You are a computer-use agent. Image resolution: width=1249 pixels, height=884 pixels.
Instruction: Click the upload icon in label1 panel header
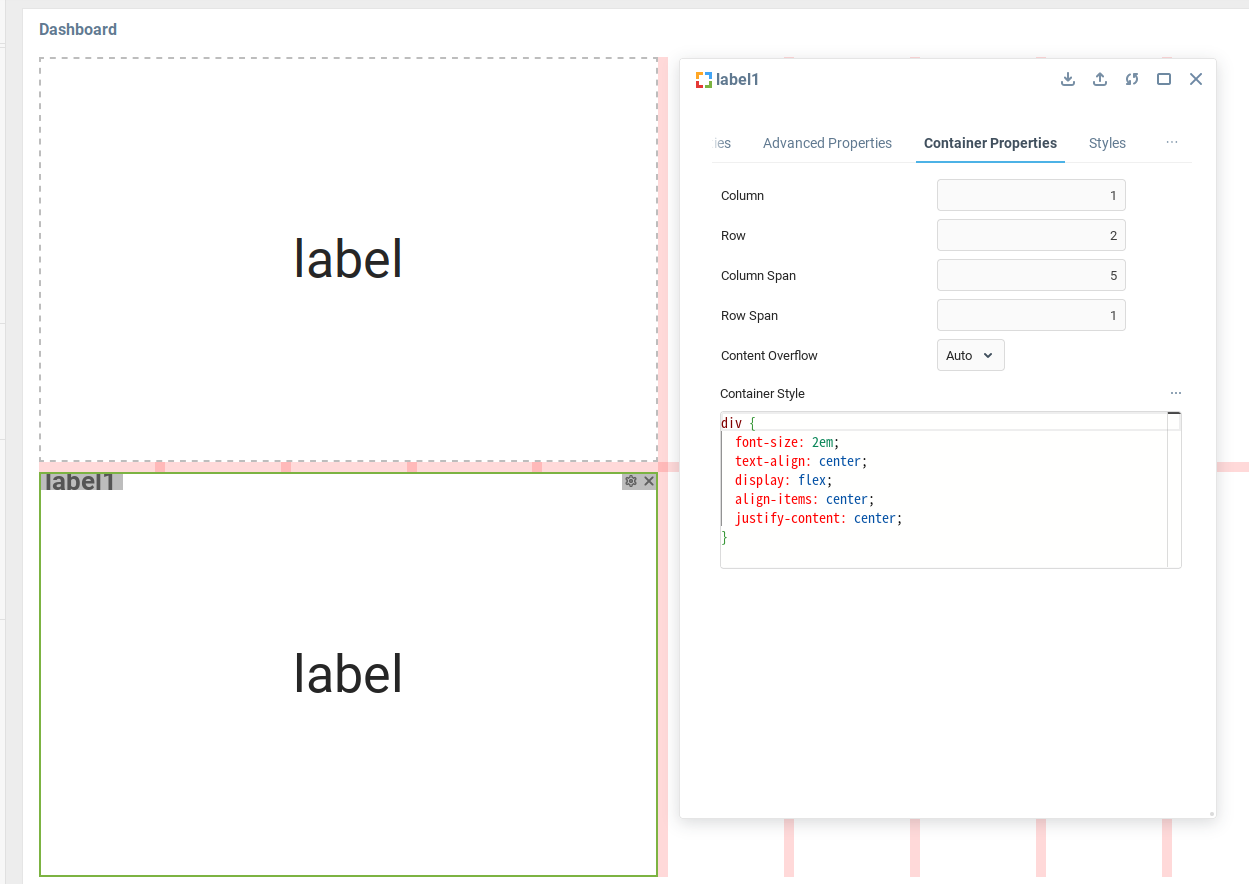point(1100,80)
